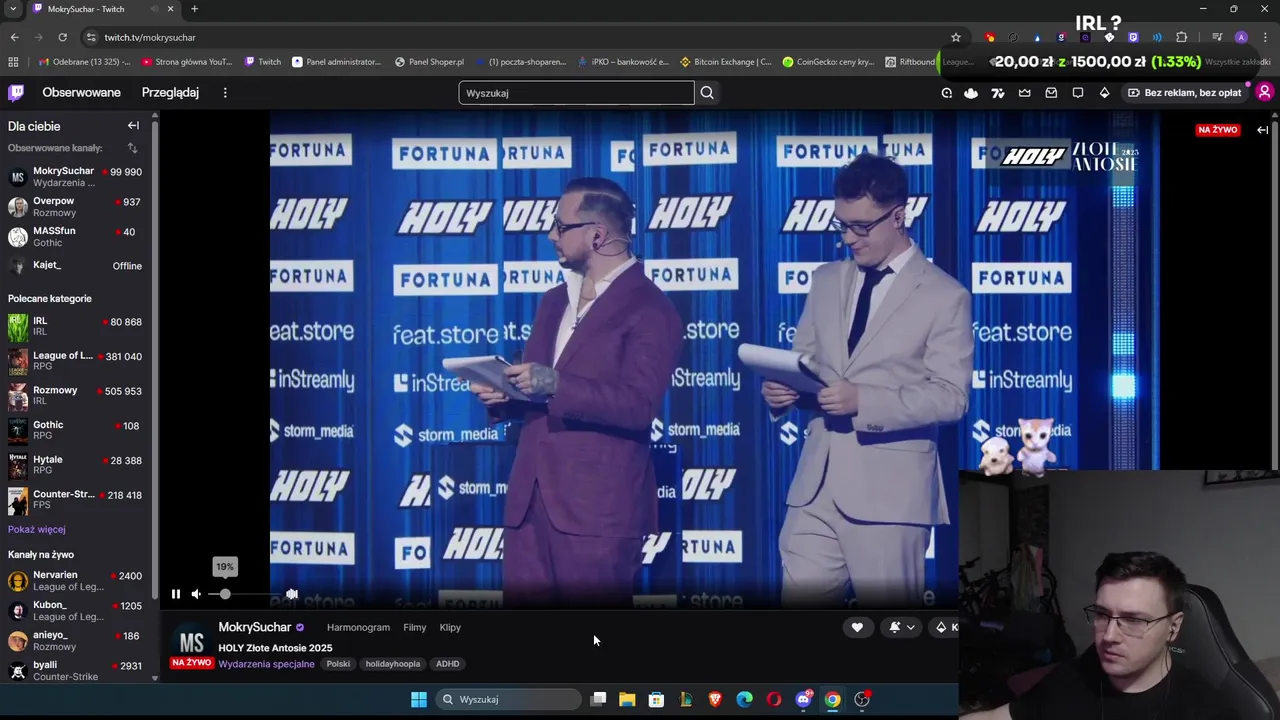The height and width of the screenshot is (720, 1280).
Task: Click Bez reklam, bez opłat button
Action: 1185,92
